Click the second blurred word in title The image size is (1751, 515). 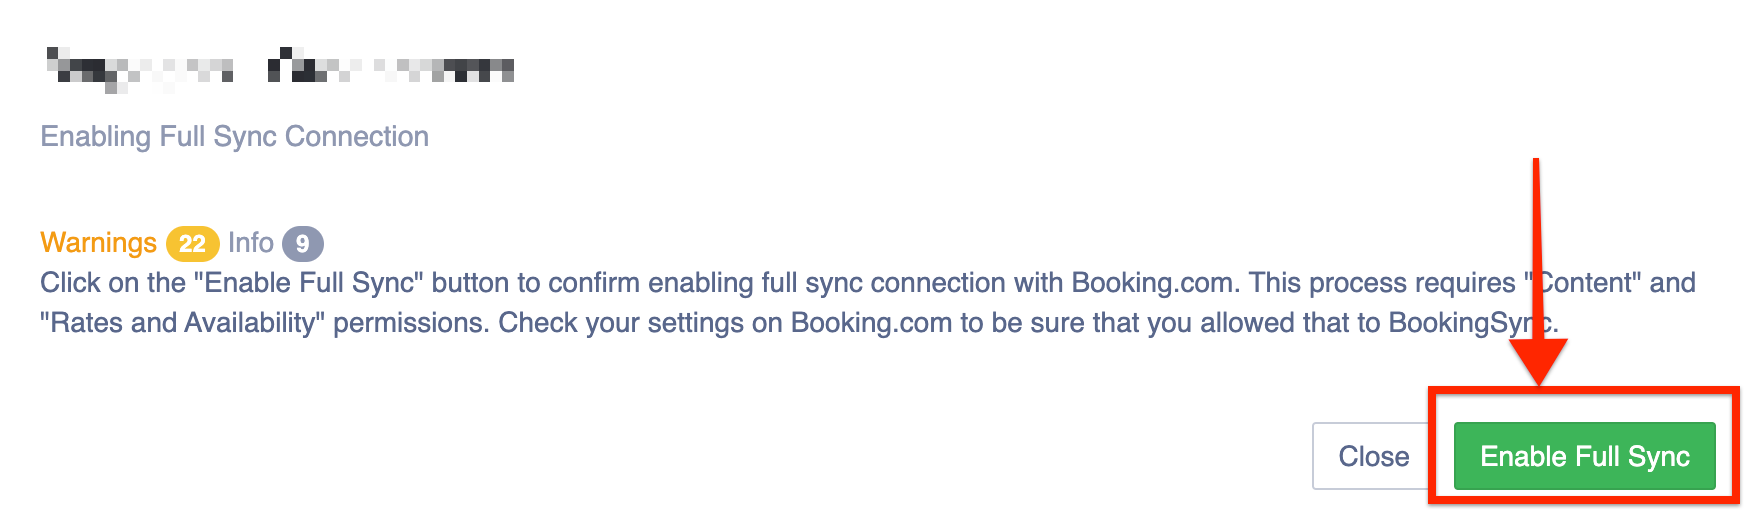pyautogui.click(x=391, y=68)
